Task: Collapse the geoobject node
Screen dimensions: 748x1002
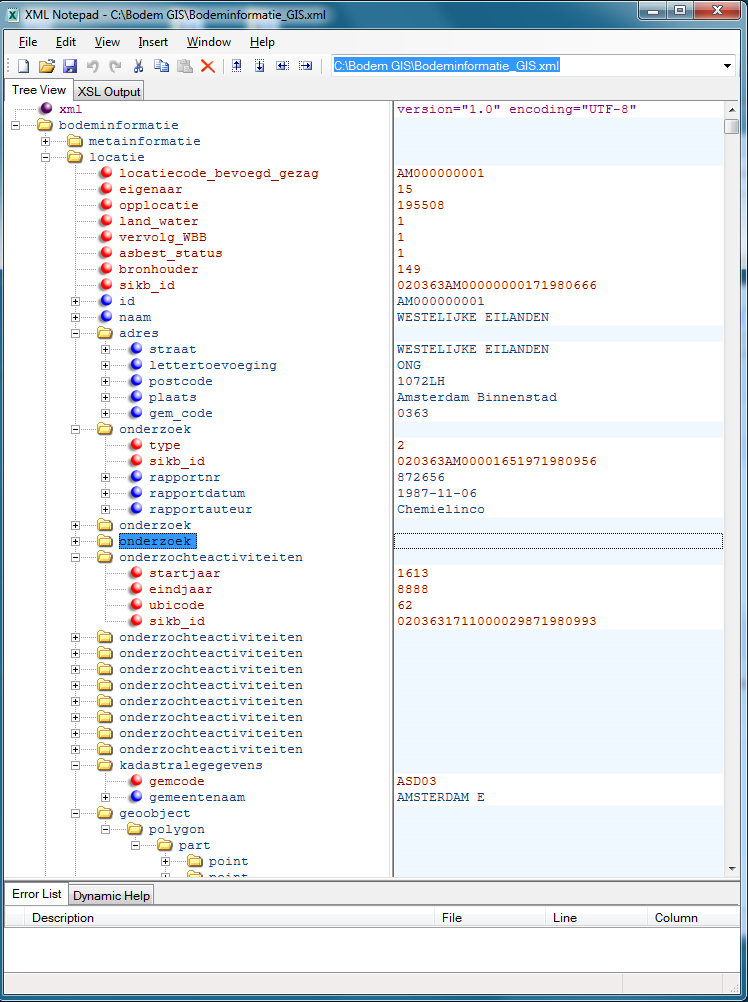Action: pyautogui.click(x=75, y=813)
